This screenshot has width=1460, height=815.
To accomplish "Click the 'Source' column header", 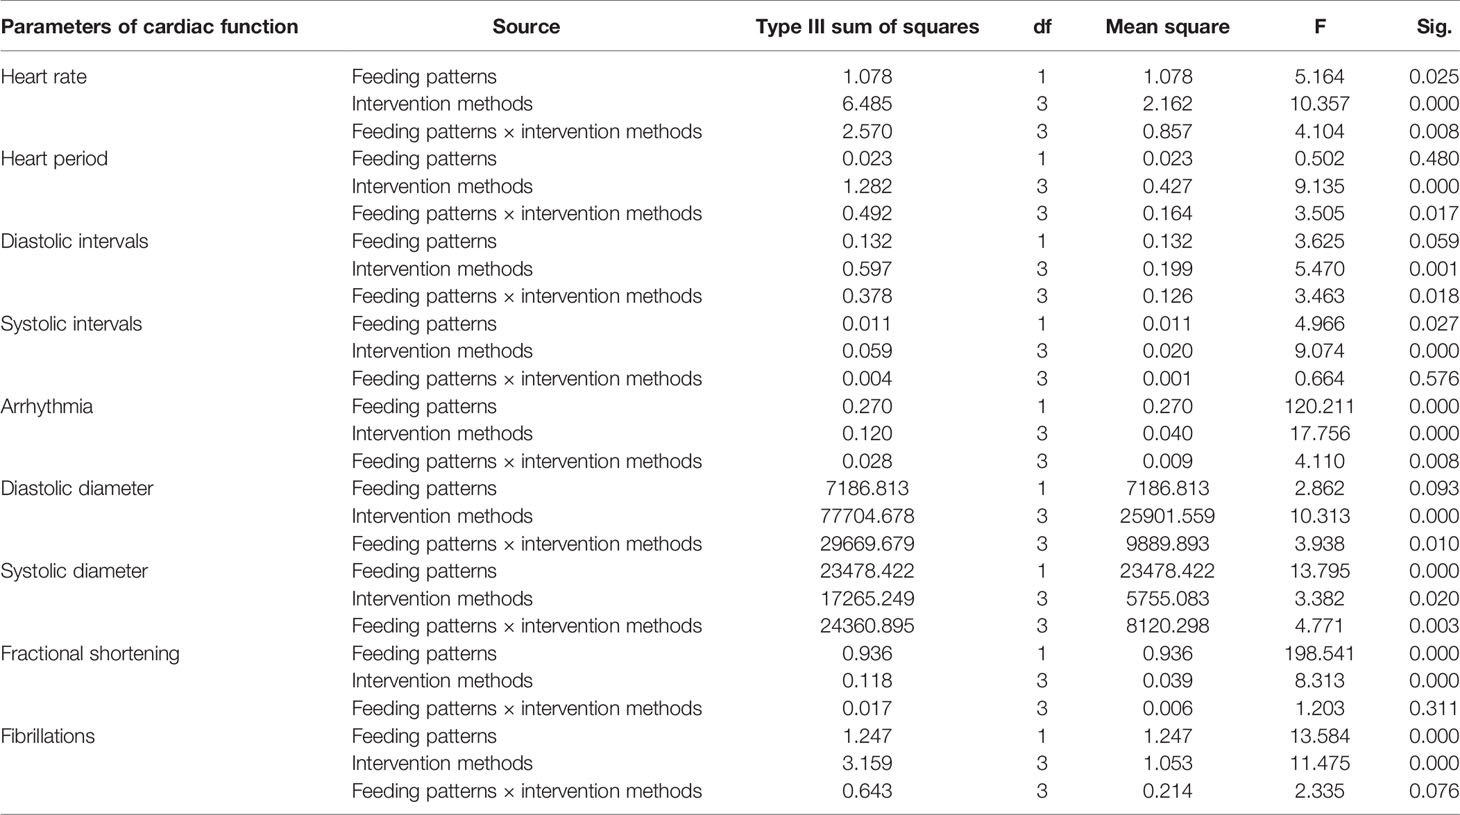I will coord(526,27).
